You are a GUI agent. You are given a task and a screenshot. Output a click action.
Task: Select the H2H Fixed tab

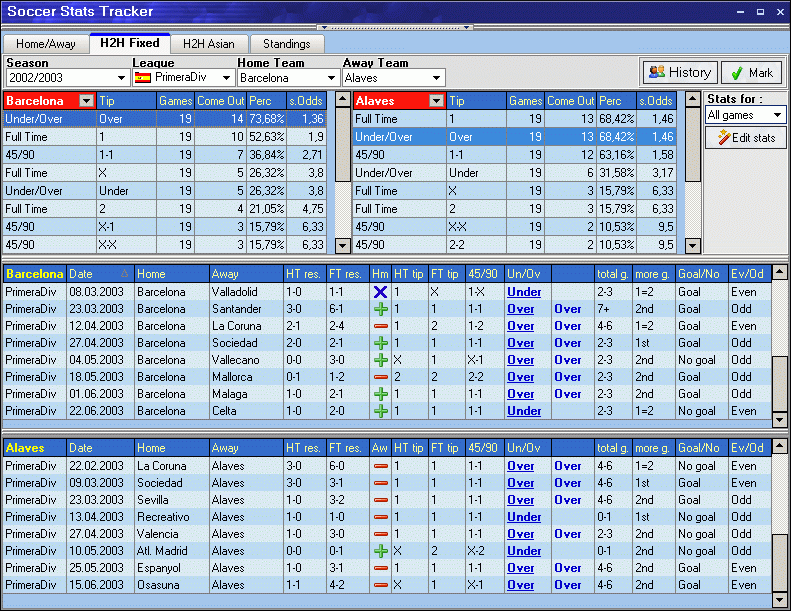click(130, 43)
